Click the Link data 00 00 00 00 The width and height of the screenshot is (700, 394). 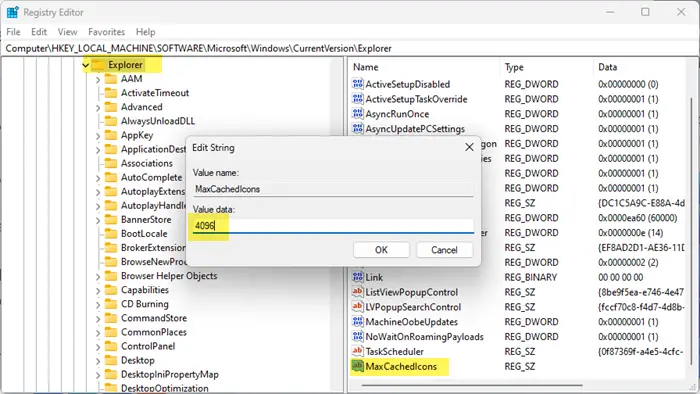[621, 277]
